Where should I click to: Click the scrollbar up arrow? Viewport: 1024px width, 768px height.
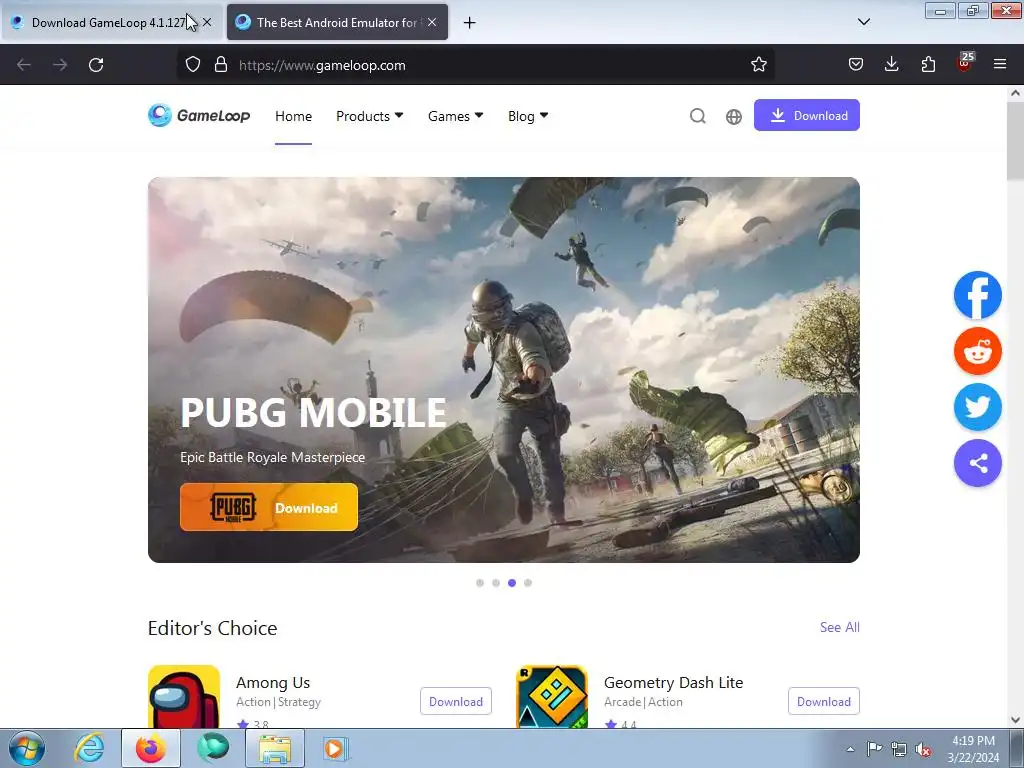click(x=1015, y=93)
